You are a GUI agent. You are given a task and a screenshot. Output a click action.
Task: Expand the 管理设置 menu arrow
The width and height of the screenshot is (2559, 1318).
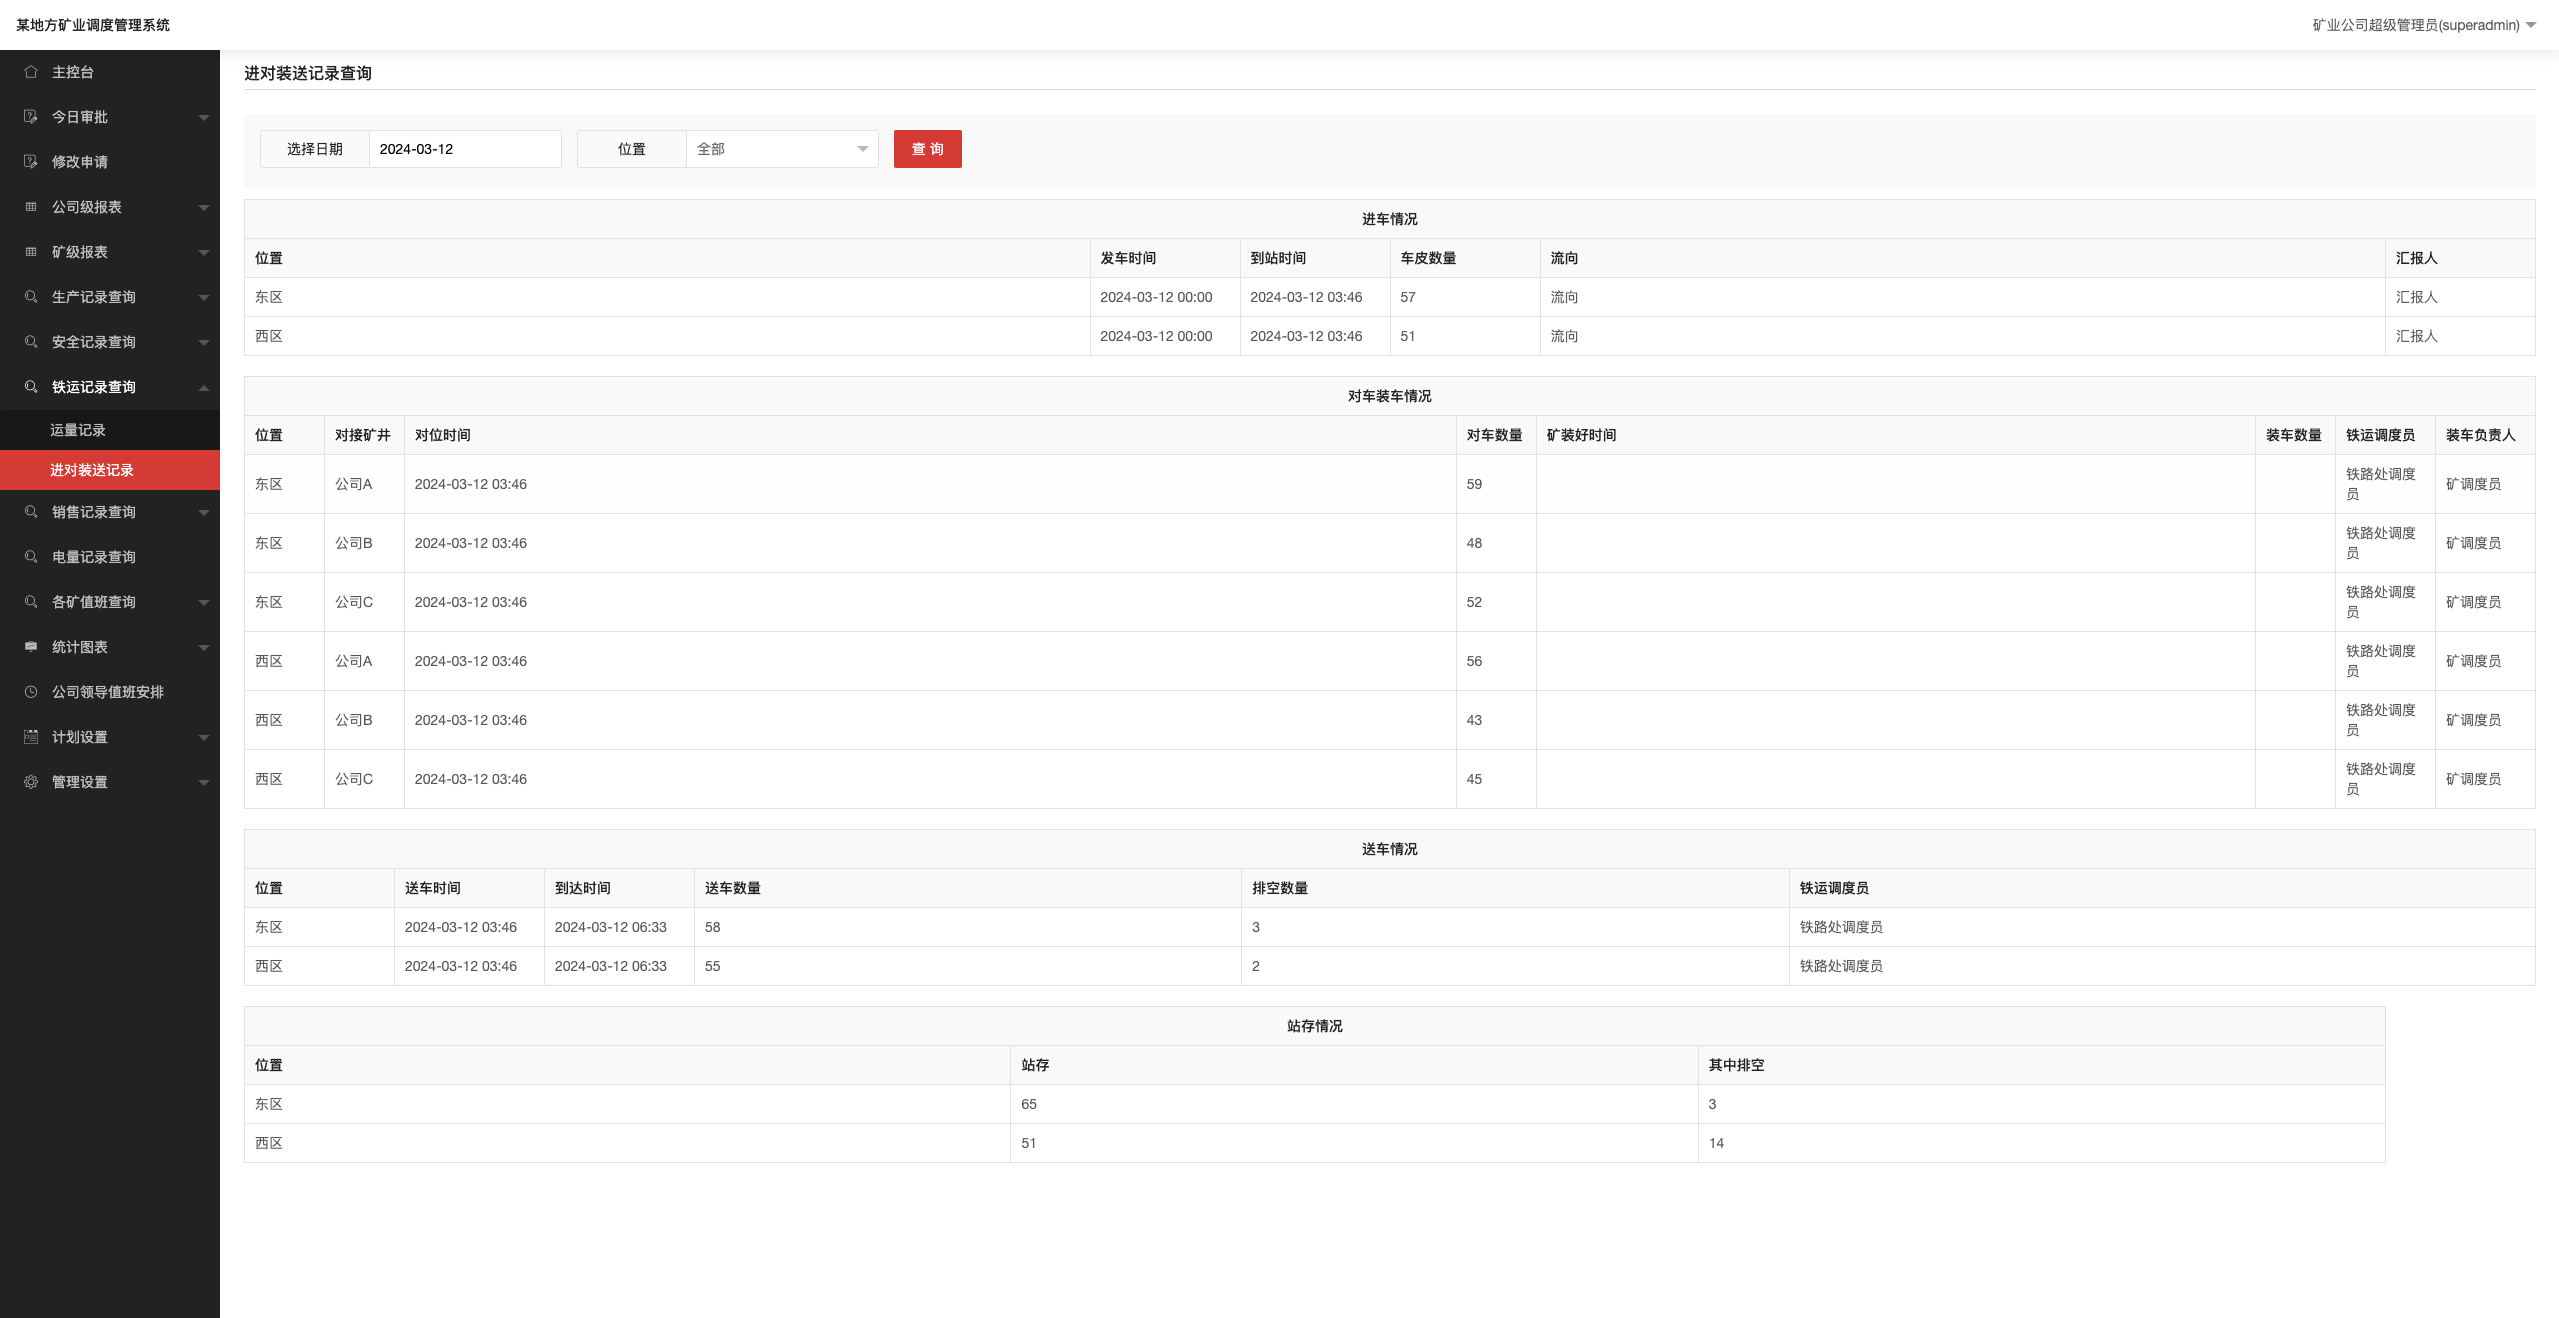tap(204, 783)
